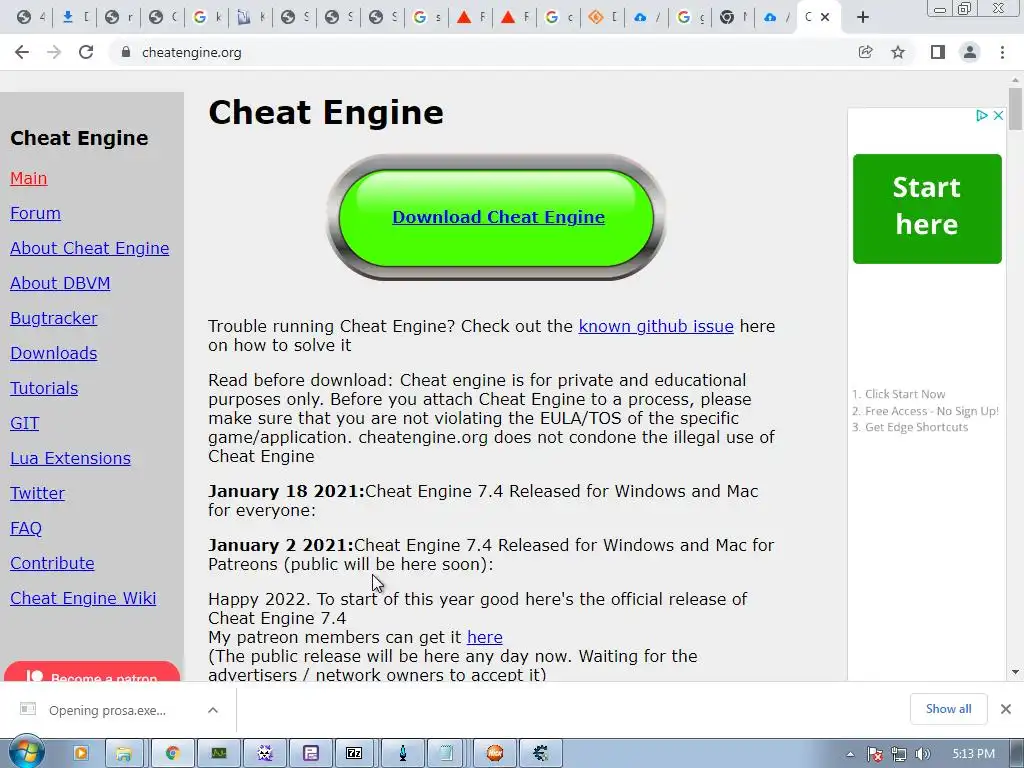Go back using the browser back arrow

(x=22, y=52)
